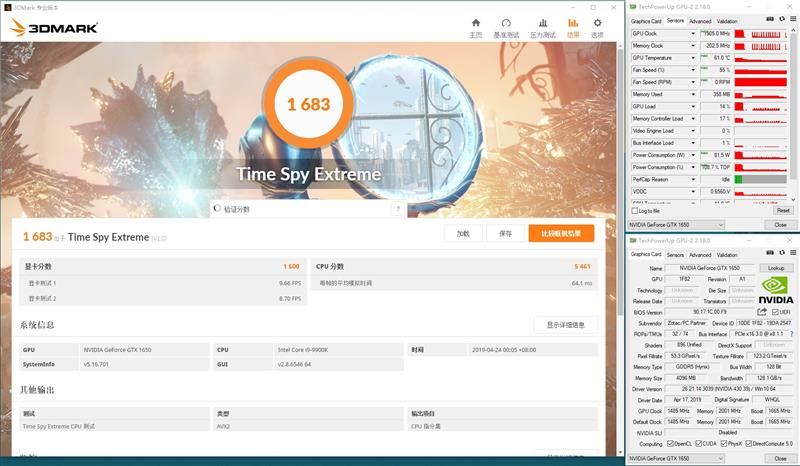Click the 加载 (Load) button

pos(463,233)
